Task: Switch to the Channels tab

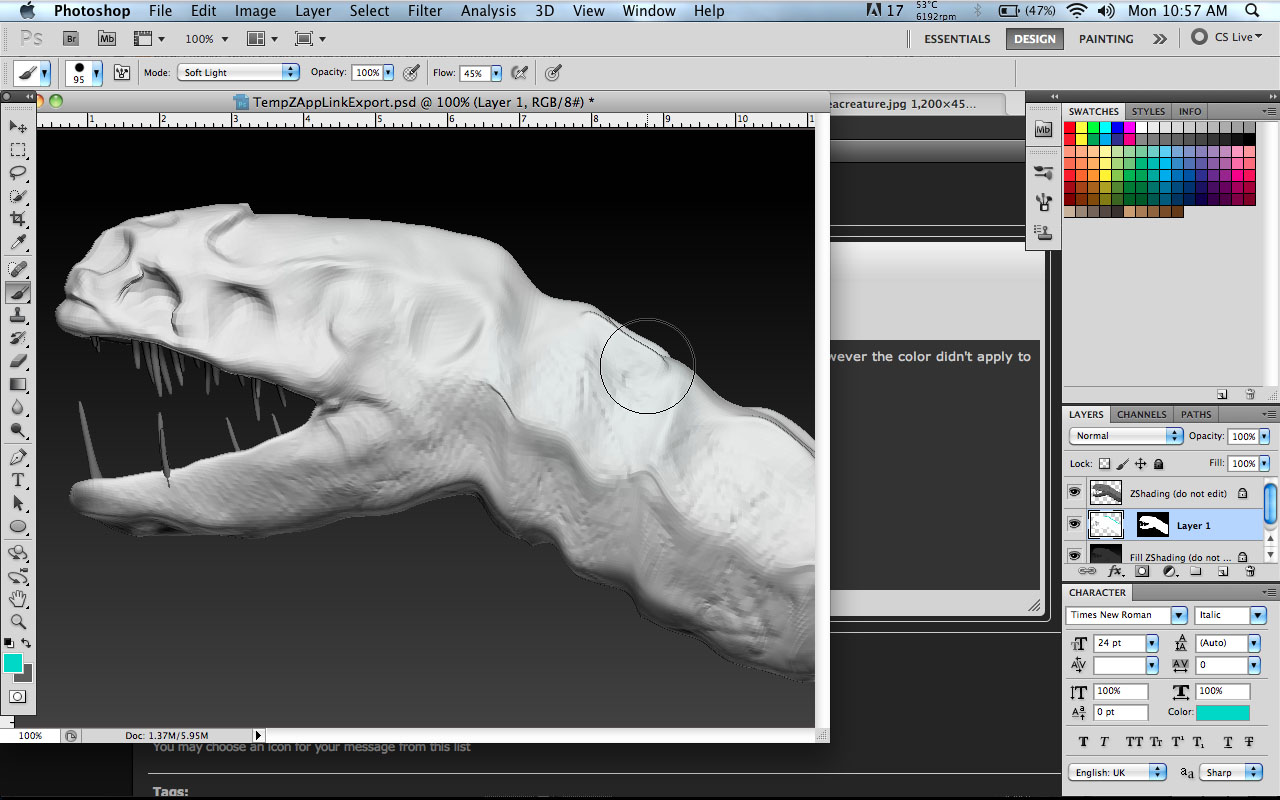Action: coord(1141,414)
